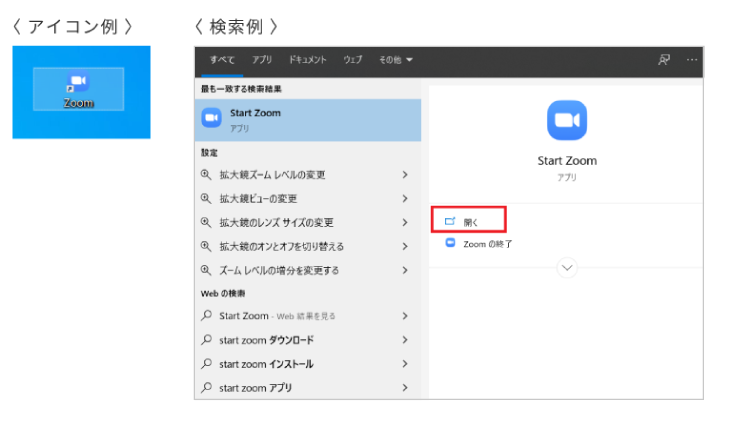
Task: Click search icon beside start zoom インストール
Action: [x=206, y=363]
